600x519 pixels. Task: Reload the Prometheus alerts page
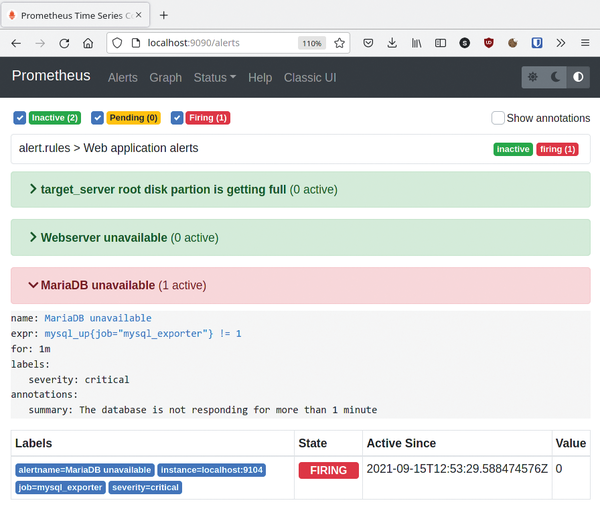[x=64, y=43]
